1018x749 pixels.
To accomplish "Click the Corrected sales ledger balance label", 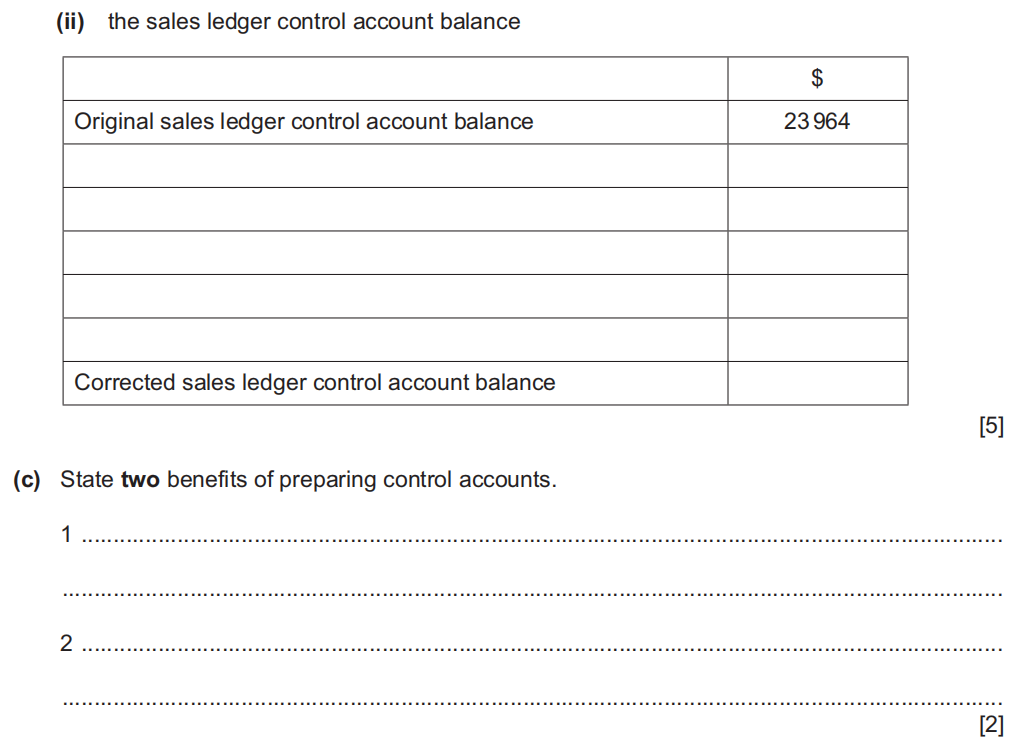I will coord(315,383).
